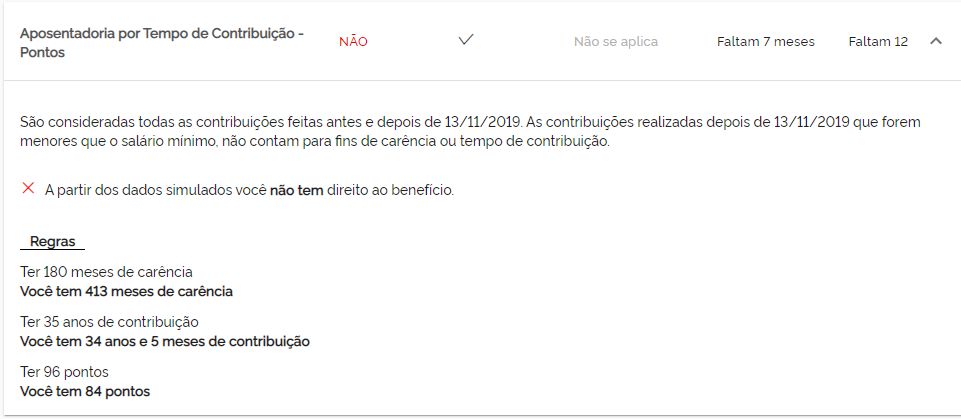Click the red X icon beside the message
The width and height of the screenshot is (961, 419).
[x=28, y=188]
